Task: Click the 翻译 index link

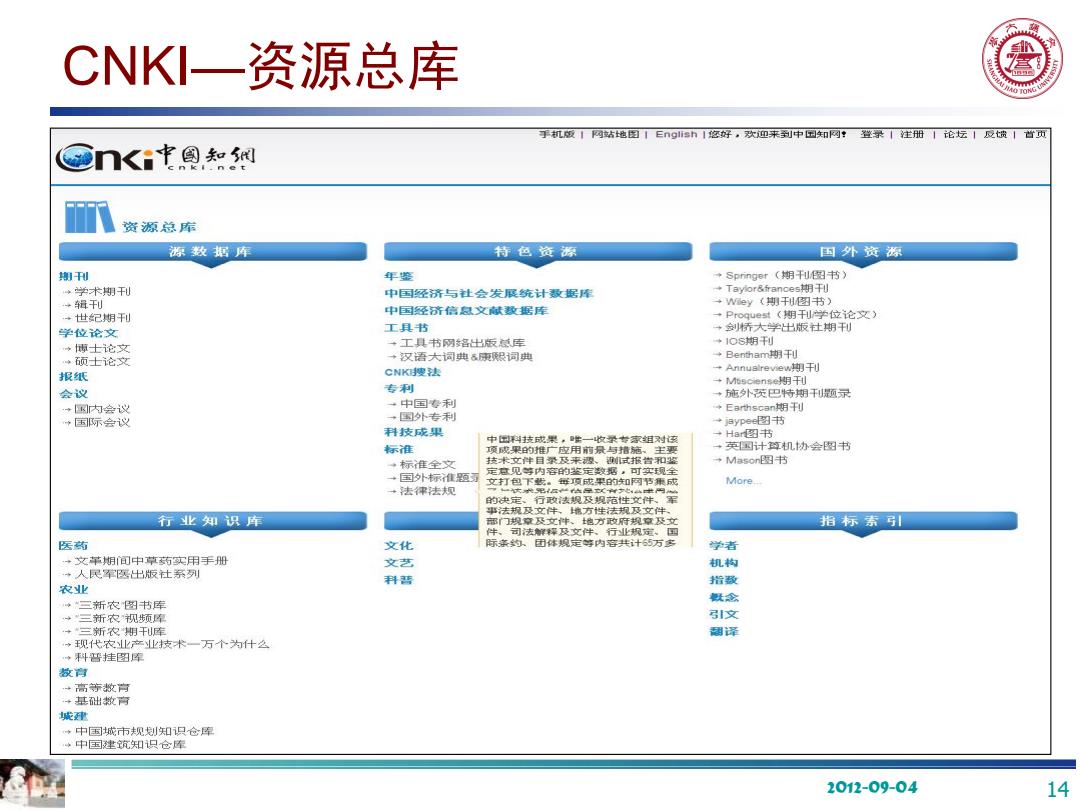Action: pyautogui.click(x=724, y=632)
